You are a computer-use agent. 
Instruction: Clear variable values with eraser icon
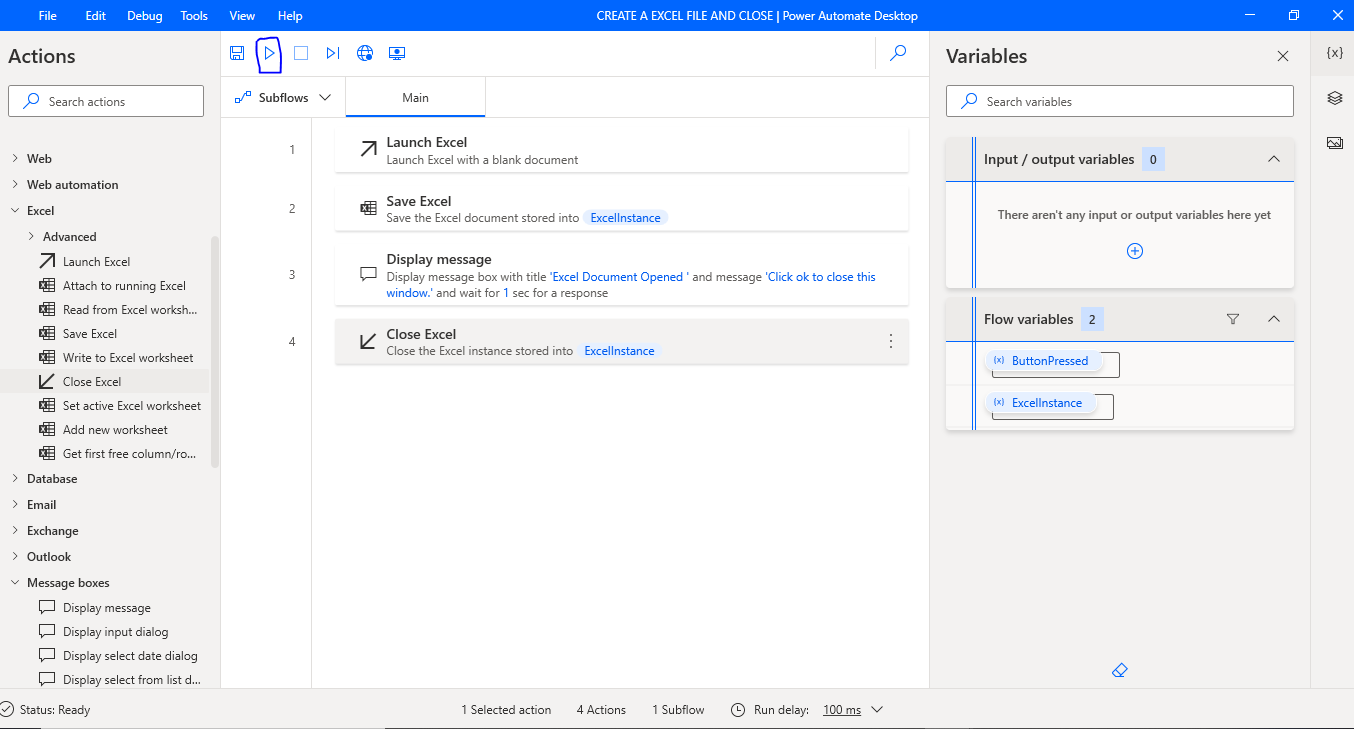click(1120, 670)
